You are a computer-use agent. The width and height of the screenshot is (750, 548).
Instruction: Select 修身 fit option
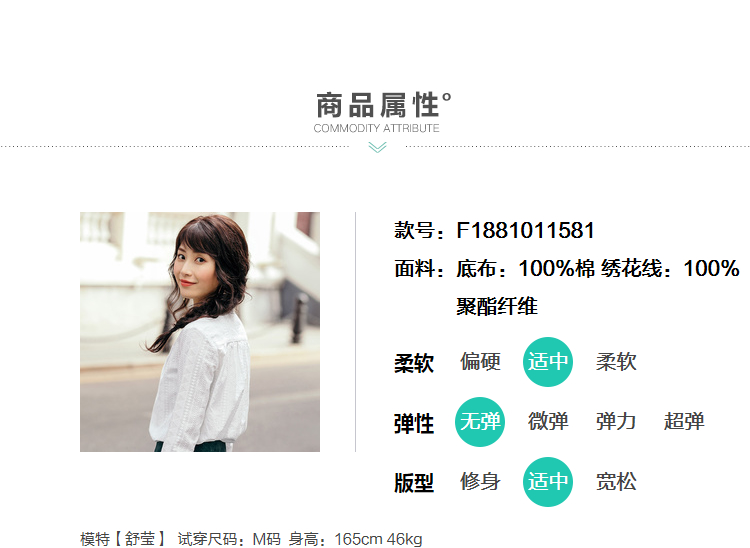480,482
